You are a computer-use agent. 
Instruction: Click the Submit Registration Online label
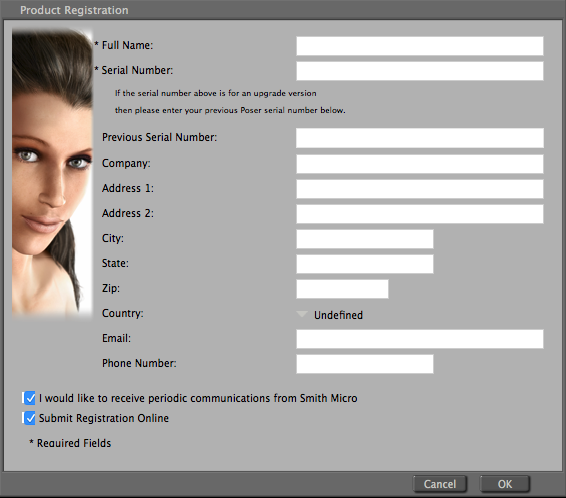tap(104, 418)
